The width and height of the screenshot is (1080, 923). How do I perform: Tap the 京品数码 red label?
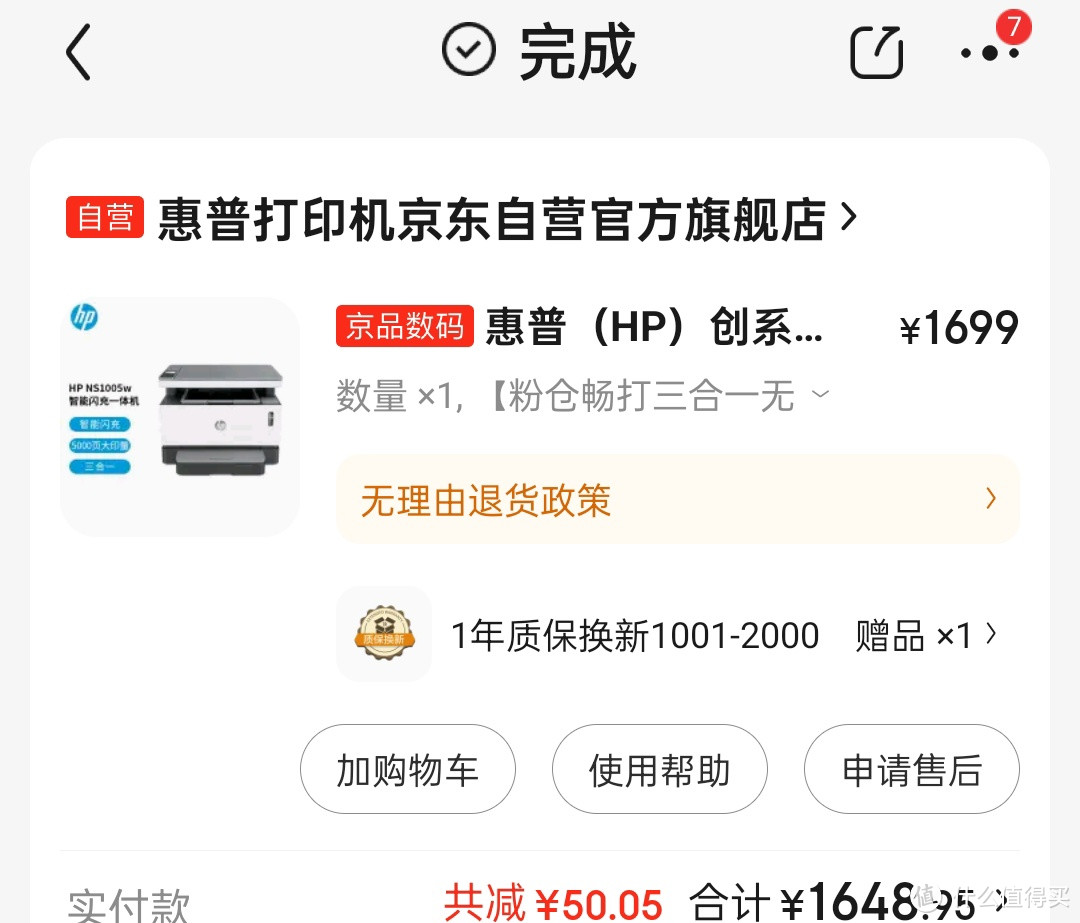click(x=405, y=326)
